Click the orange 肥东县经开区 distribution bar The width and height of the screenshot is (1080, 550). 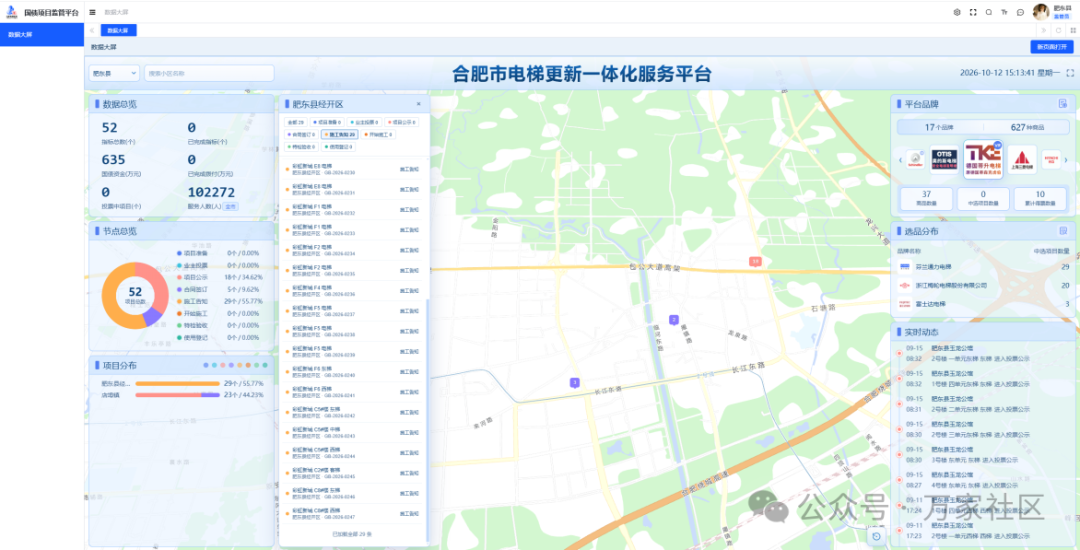(177, 383)
